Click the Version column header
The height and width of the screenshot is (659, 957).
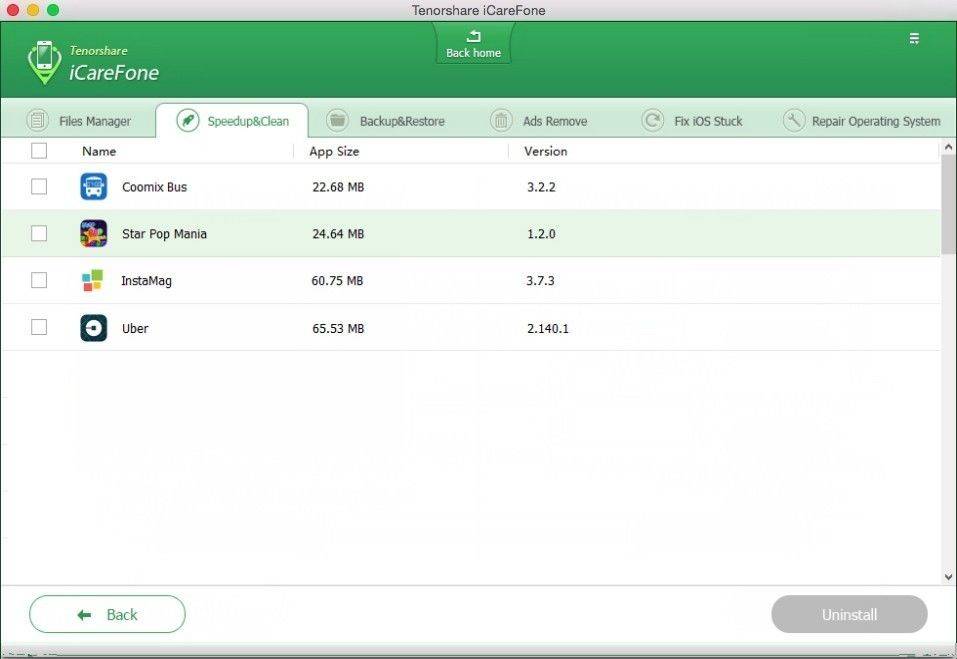click(x=546, y=151)
